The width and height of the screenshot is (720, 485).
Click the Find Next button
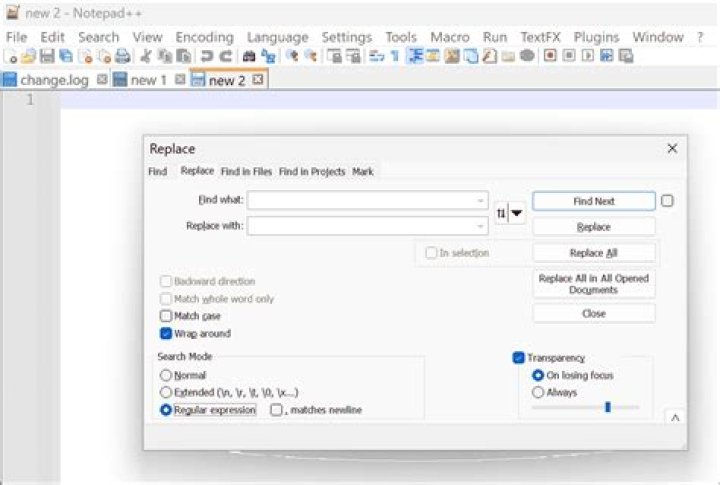point(594,201)
